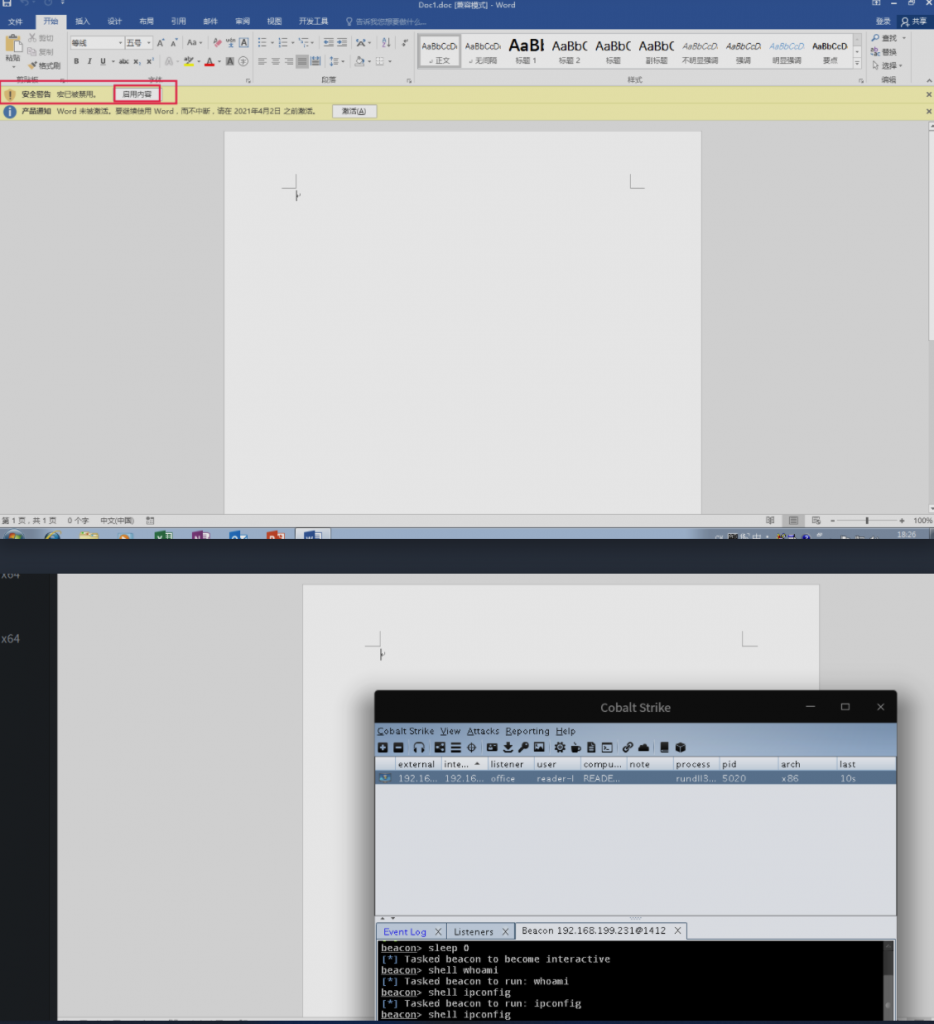Open Java applet attack coffee cup icon
This screenshot has height=1024, width=934.
575,747
